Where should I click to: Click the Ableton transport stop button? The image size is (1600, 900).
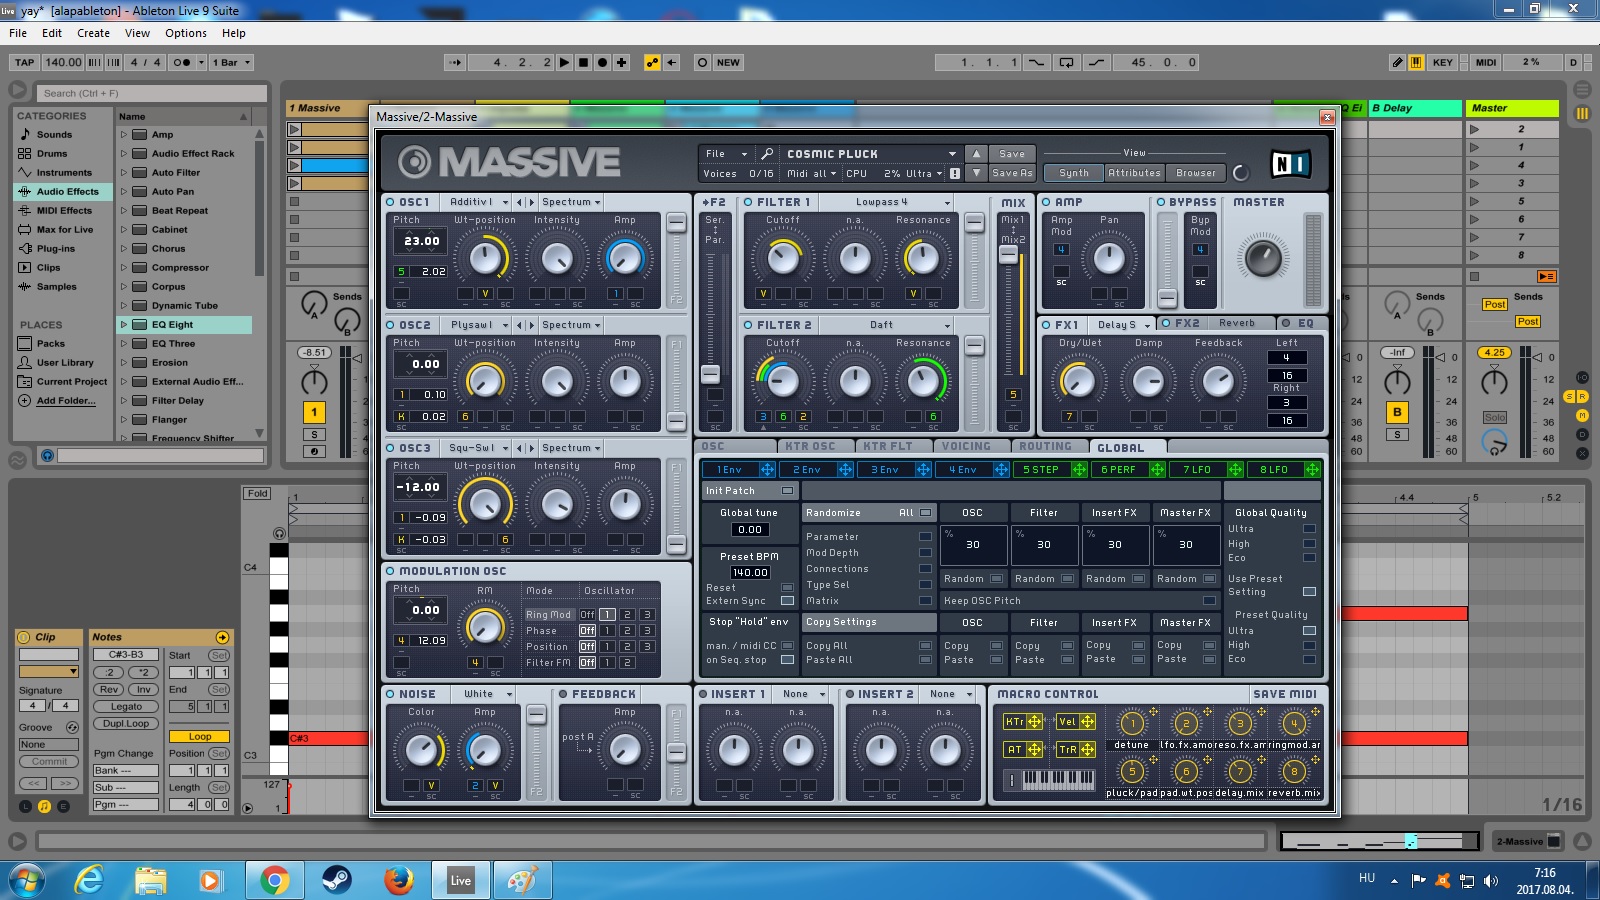coord(584,62)
